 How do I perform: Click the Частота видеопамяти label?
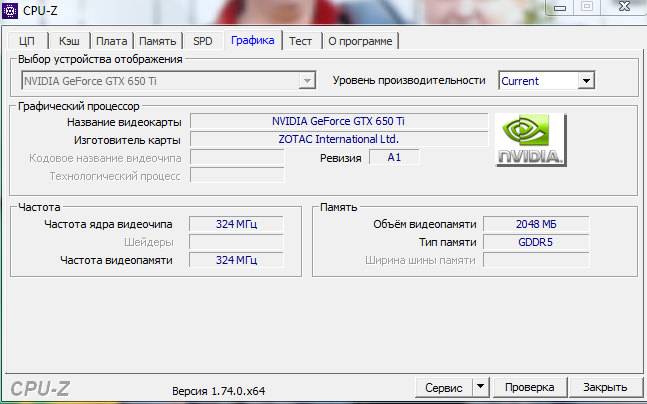tap(116, 260)
